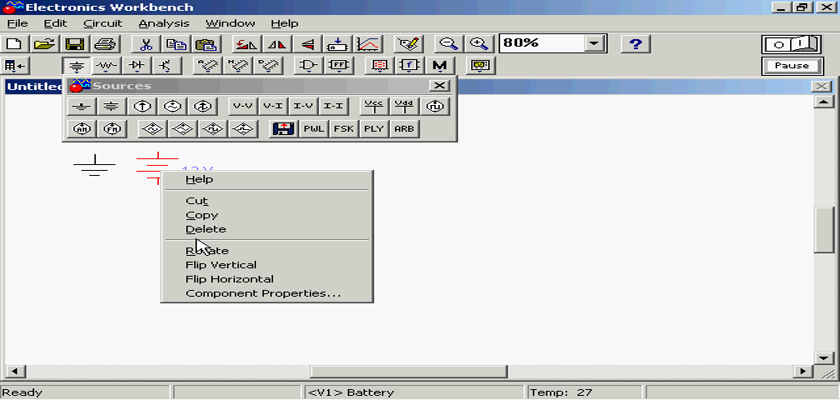The height and width of the screenshot is (400, 840).
Task: Open the Basic resistor parts bin
Action: (x=107, y=66)
